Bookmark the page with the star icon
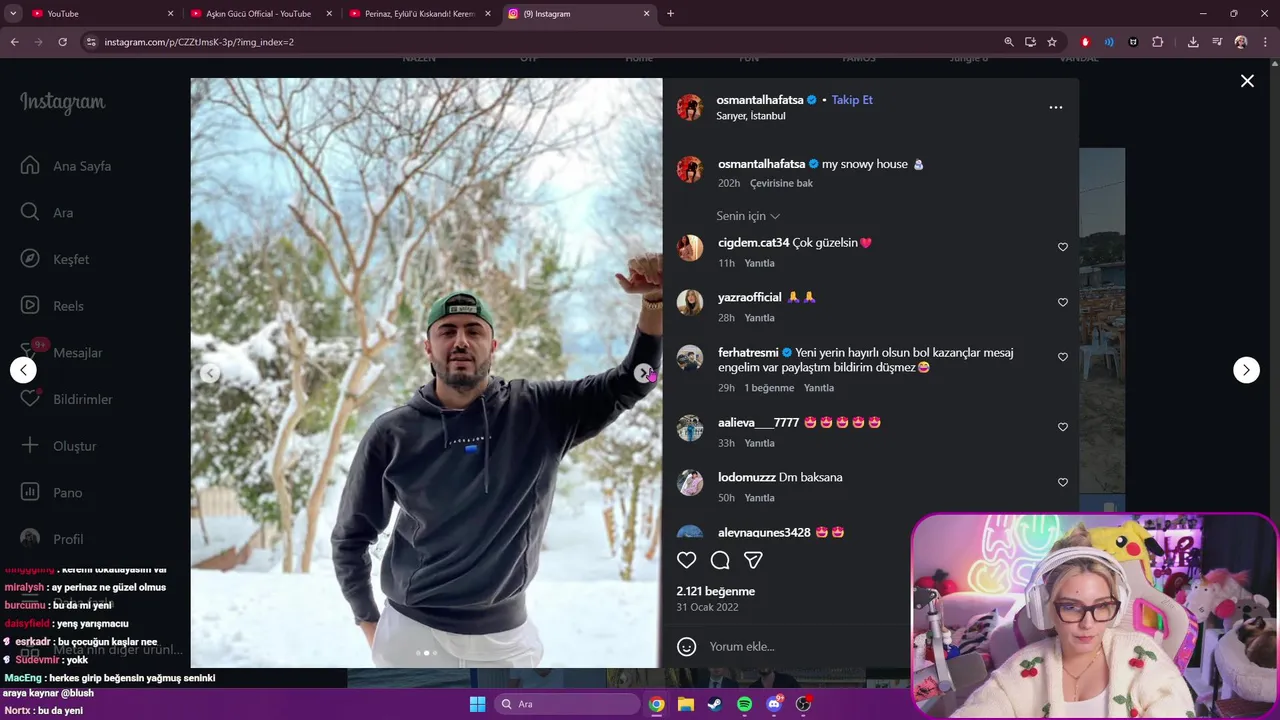The width and height of the screenshot is (1280, 720). (1052, 42)
